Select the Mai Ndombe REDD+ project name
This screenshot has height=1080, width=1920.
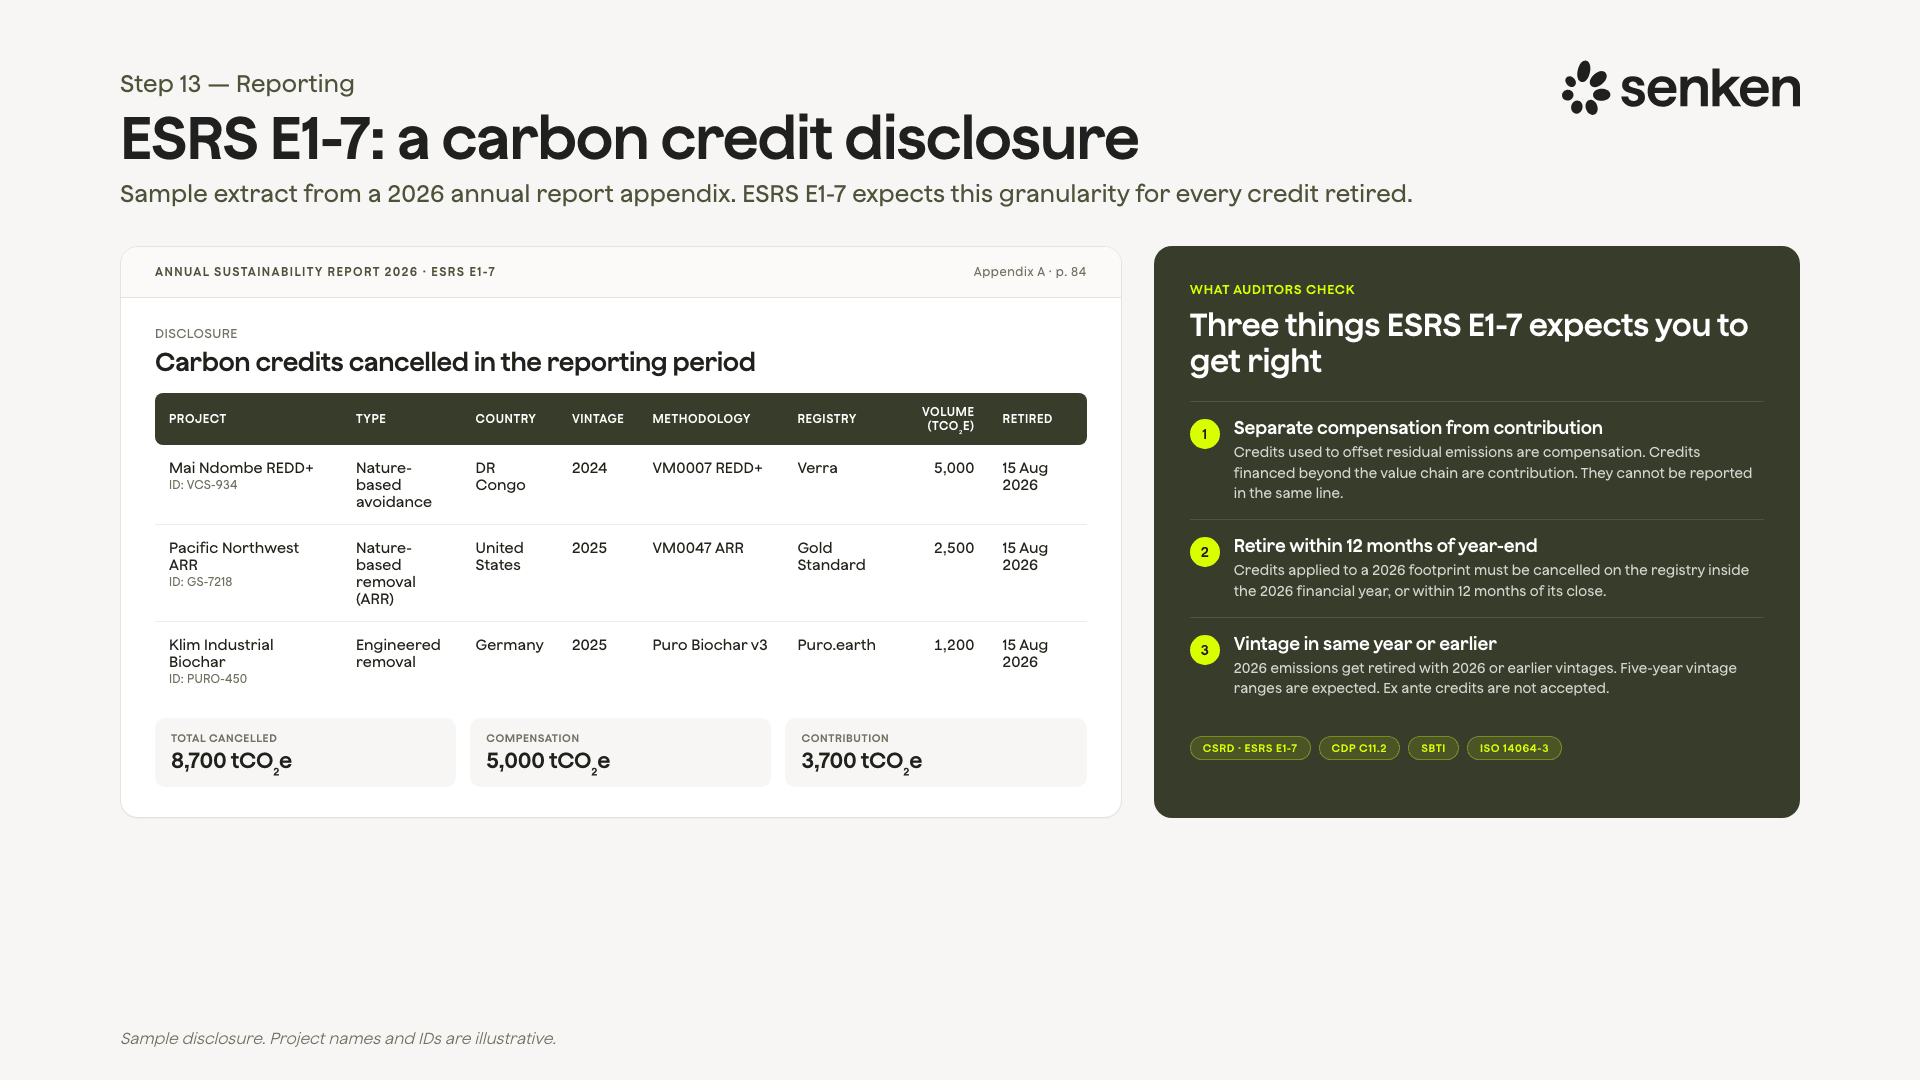tap(241, 468)
